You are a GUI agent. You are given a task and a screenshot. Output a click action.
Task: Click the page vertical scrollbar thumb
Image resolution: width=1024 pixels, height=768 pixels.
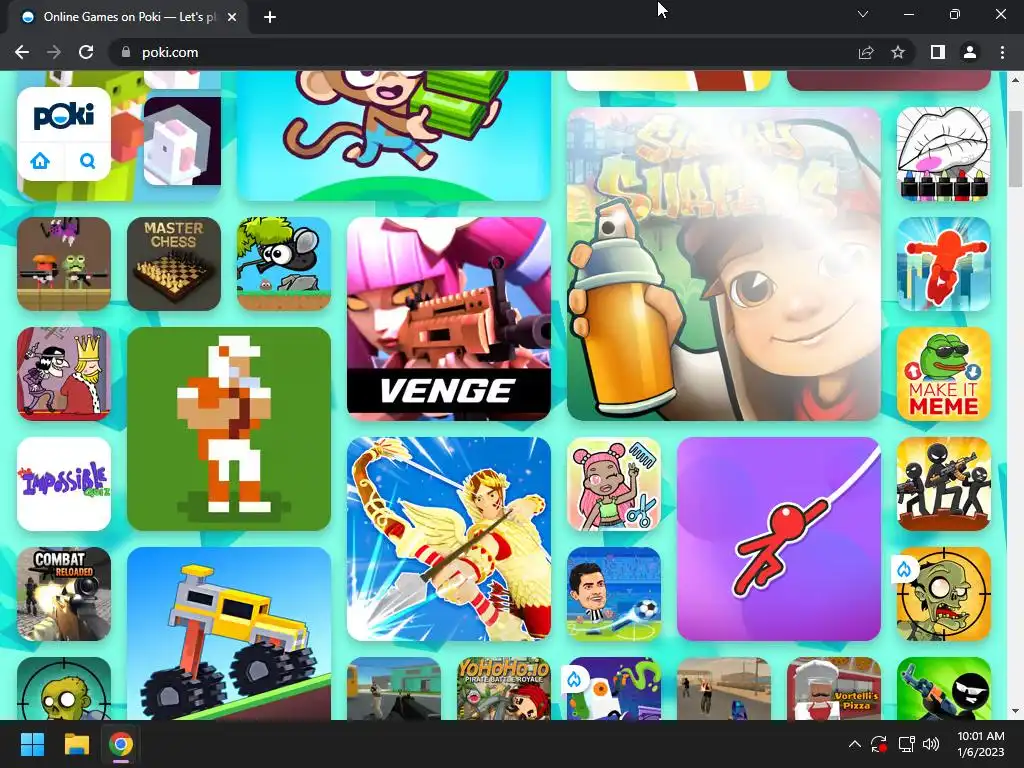tap(1015, 148)
